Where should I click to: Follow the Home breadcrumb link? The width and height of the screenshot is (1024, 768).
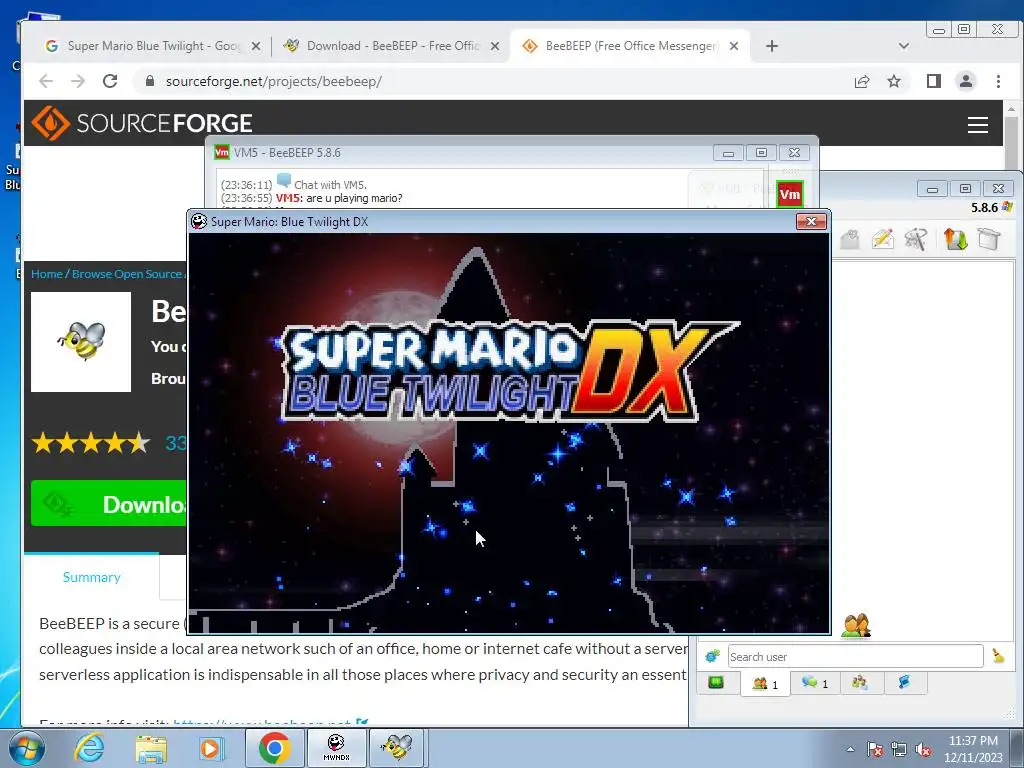point(46,274)
